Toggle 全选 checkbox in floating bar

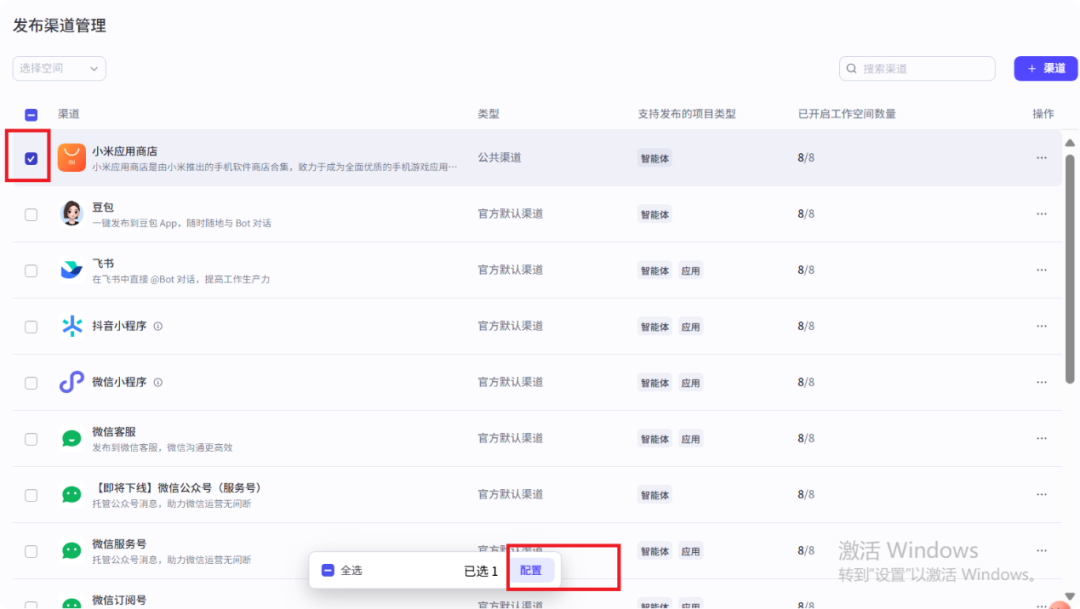click(328, 570)
